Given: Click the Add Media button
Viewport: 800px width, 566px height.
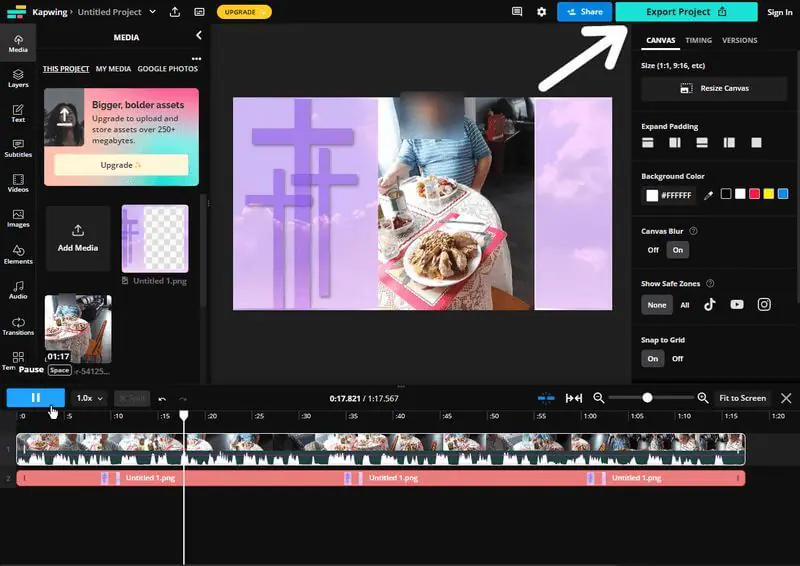Looking at the screenshot, I should pos(78,238).
